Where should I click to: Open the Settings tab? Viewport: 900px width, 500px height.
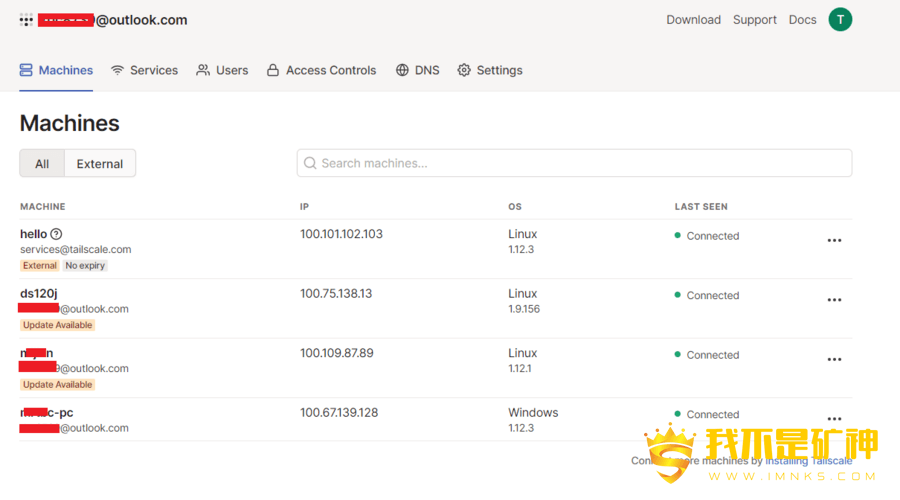tap(490, 70)
